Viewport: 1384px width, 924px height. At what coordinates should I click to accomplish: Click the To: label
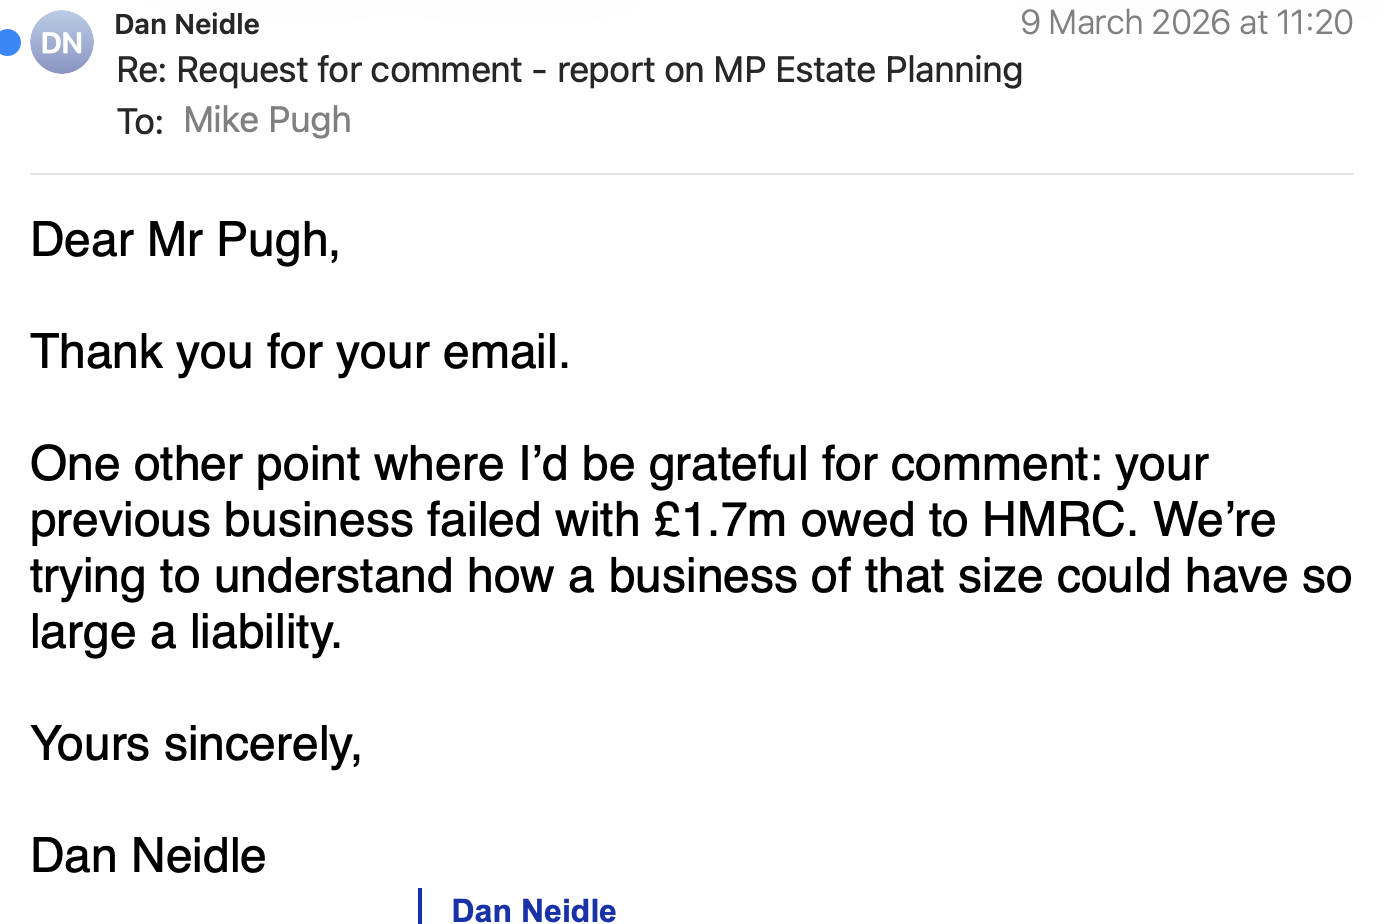140,120
